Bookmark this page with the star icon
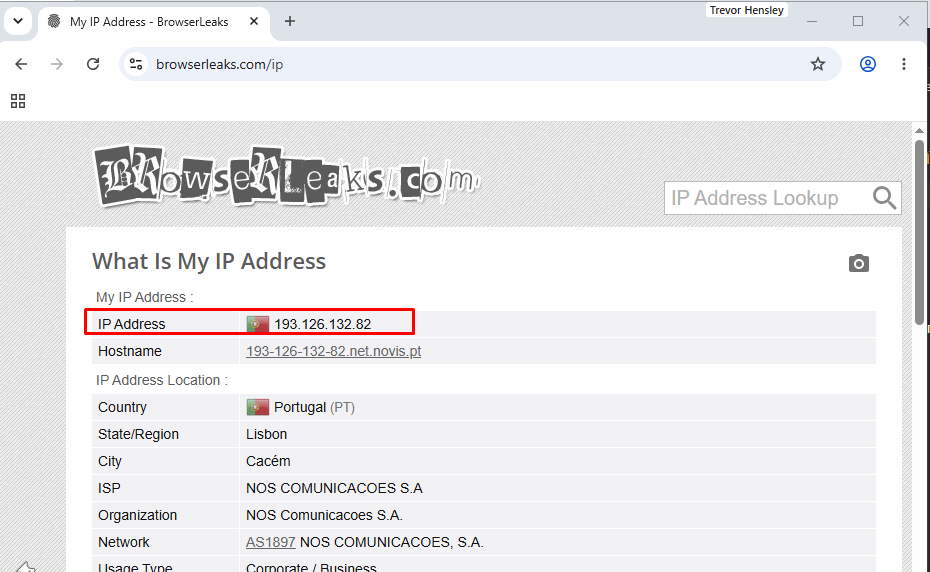 [818, 64]
